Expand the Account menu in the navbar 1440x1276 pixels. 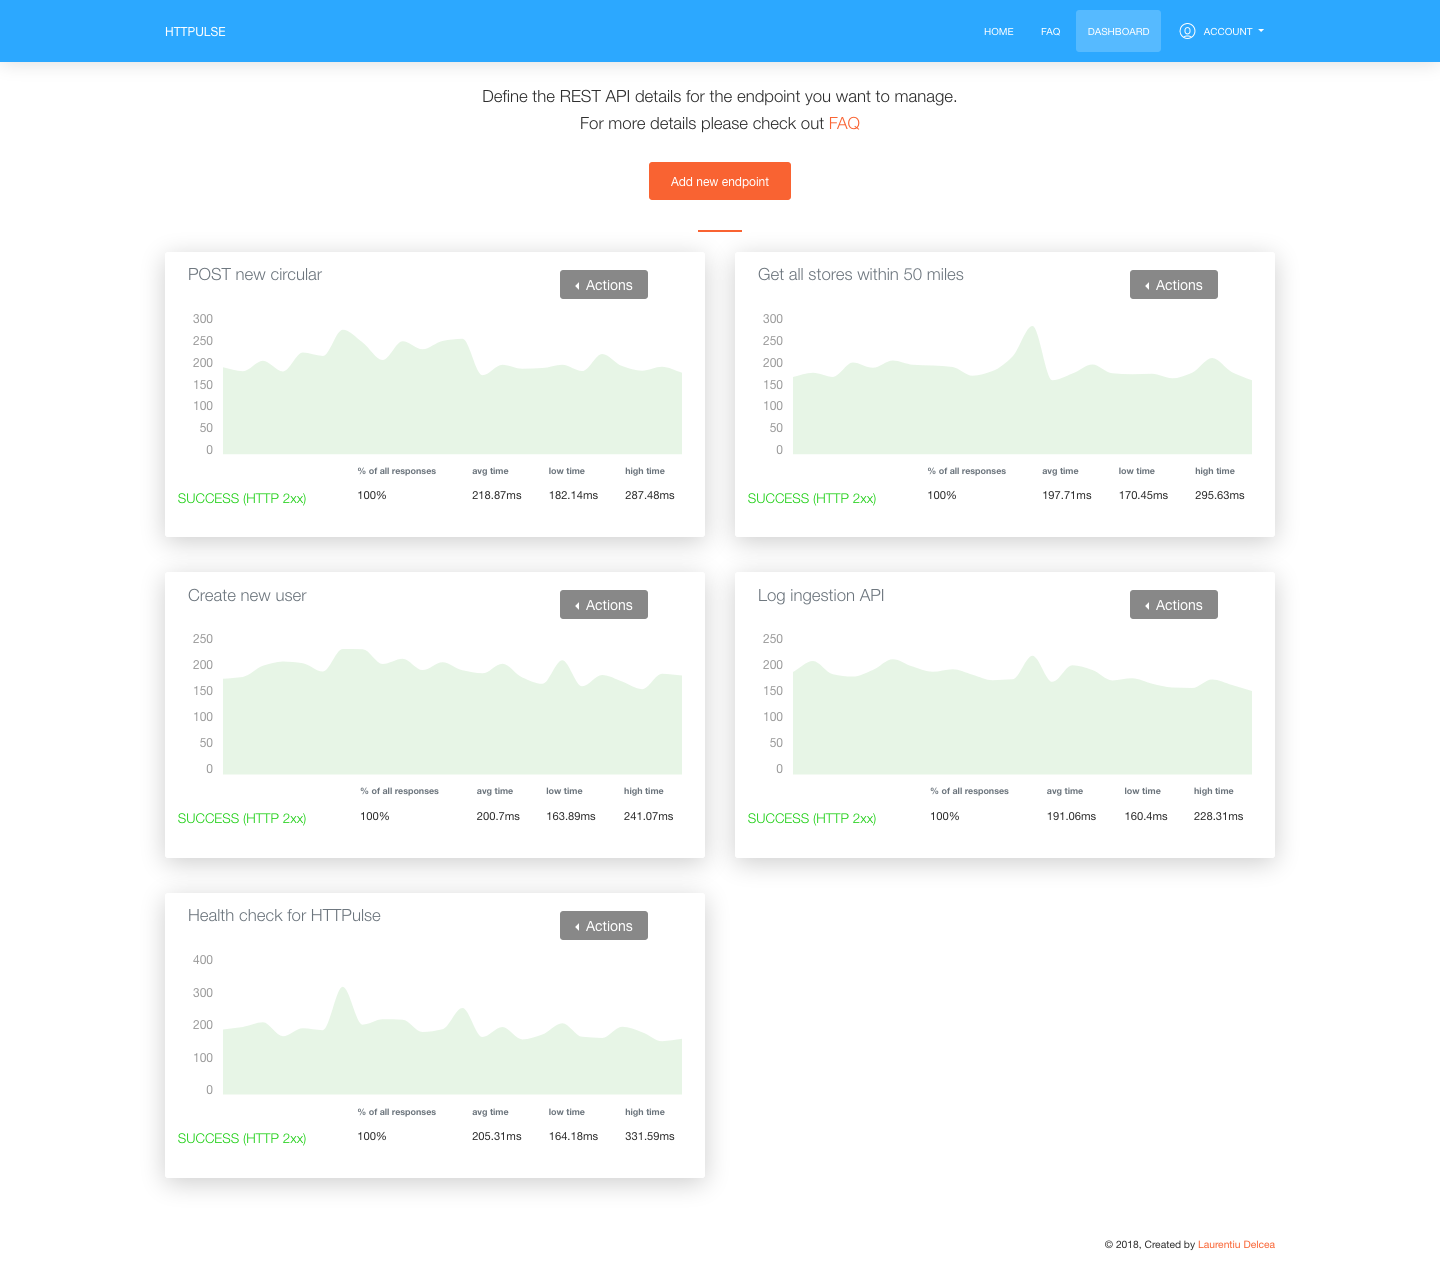(x=1228, y=31)
